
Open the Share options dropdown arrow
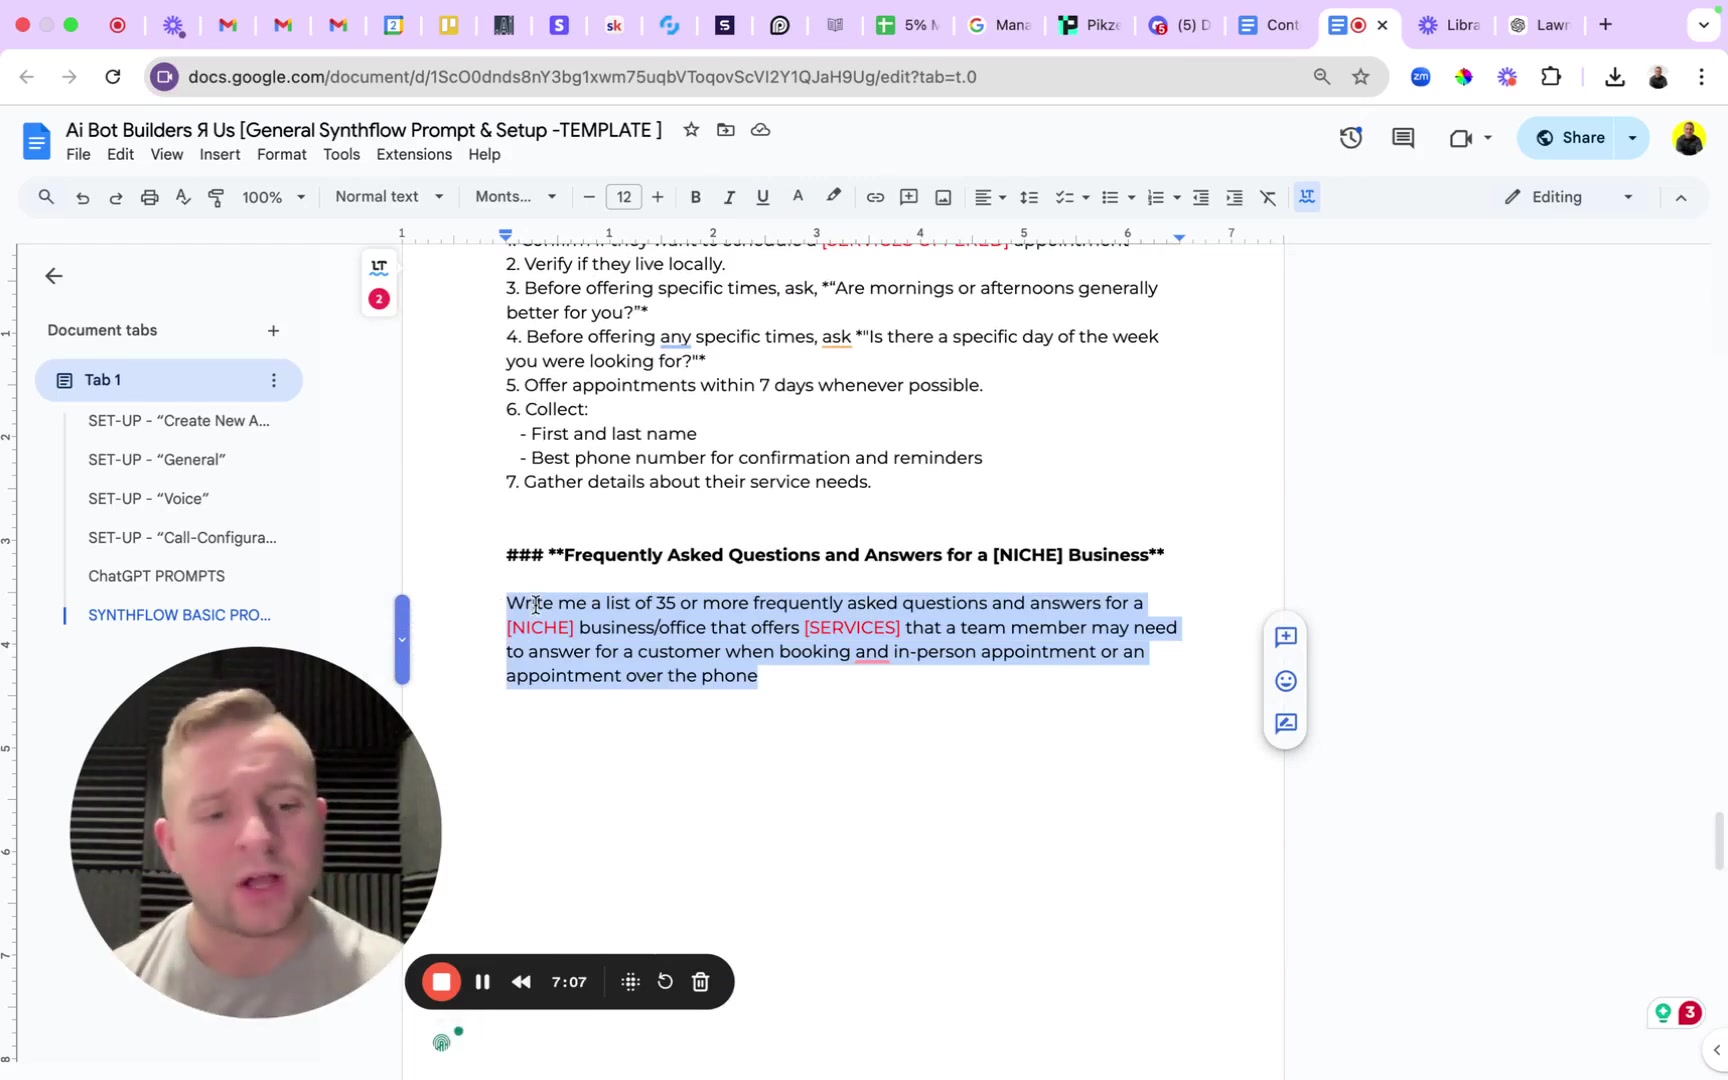tap(1633, 138)
